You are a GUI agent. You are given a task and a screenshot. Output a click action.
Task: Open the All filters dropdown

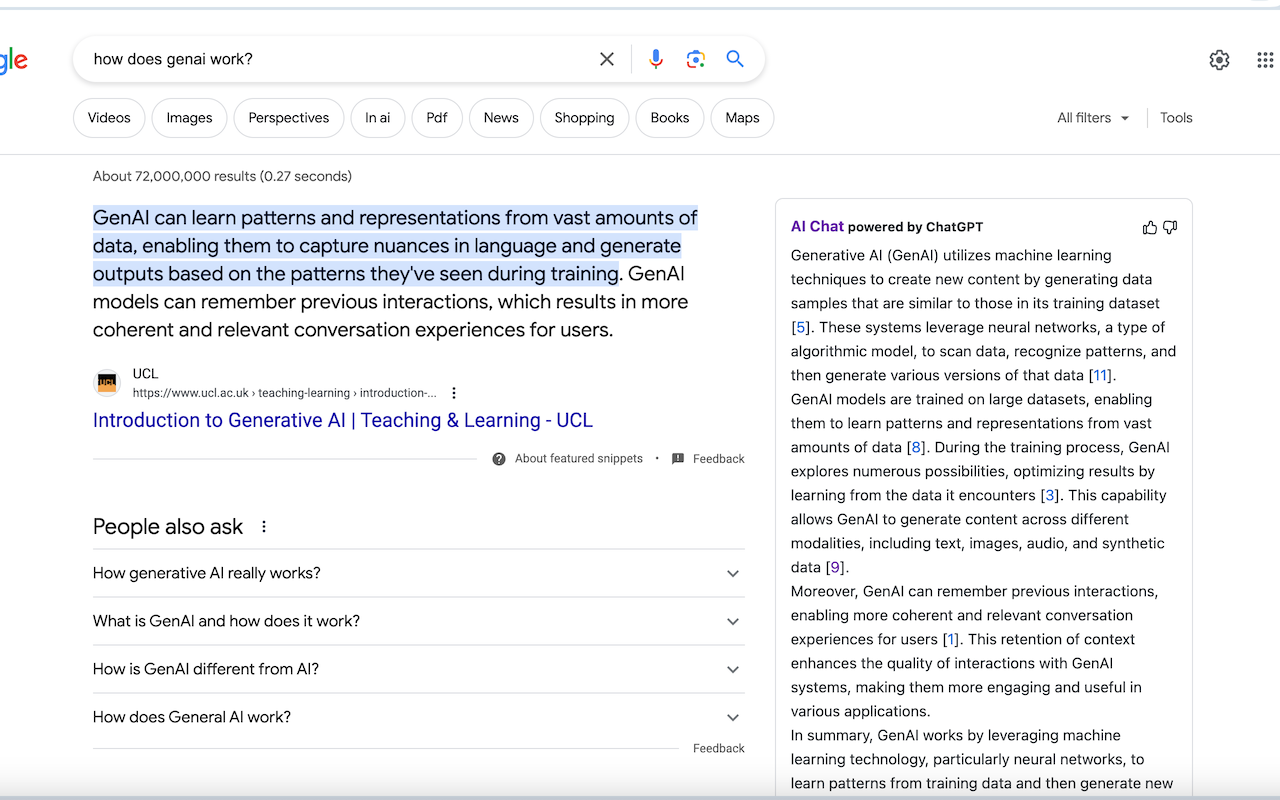pyautogui.click(x=1093, y=118)
